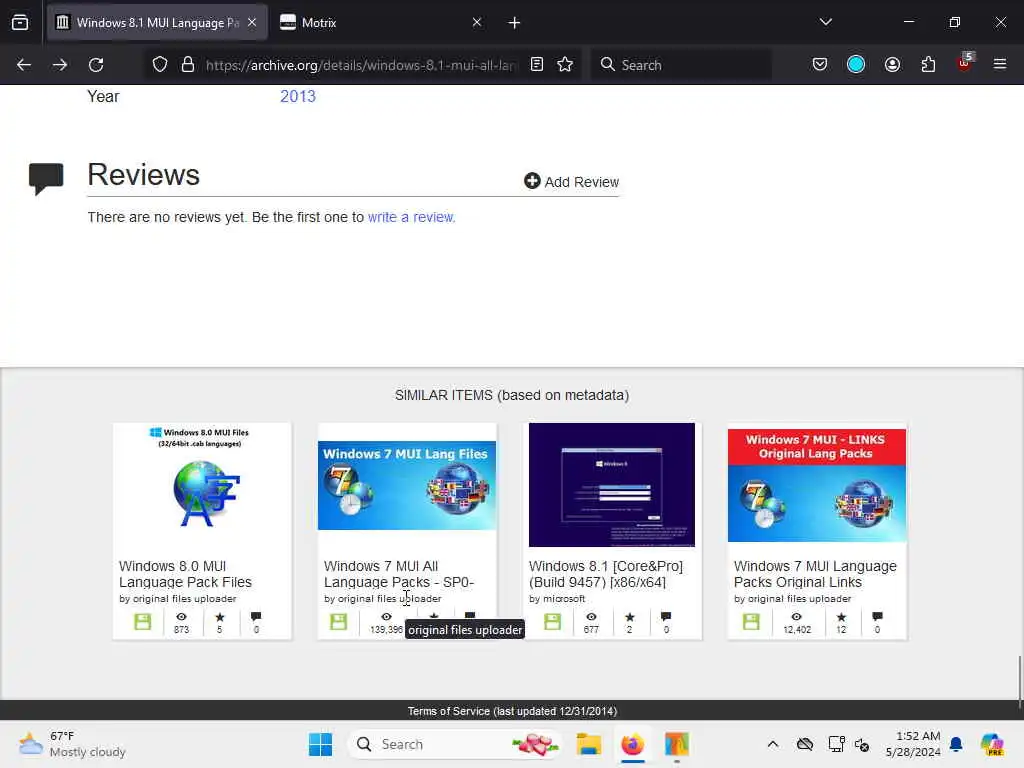The height and width of the screenshot is (768, 1024).
Task: Switch to the Motrix tab
Action: pos(381,23)
